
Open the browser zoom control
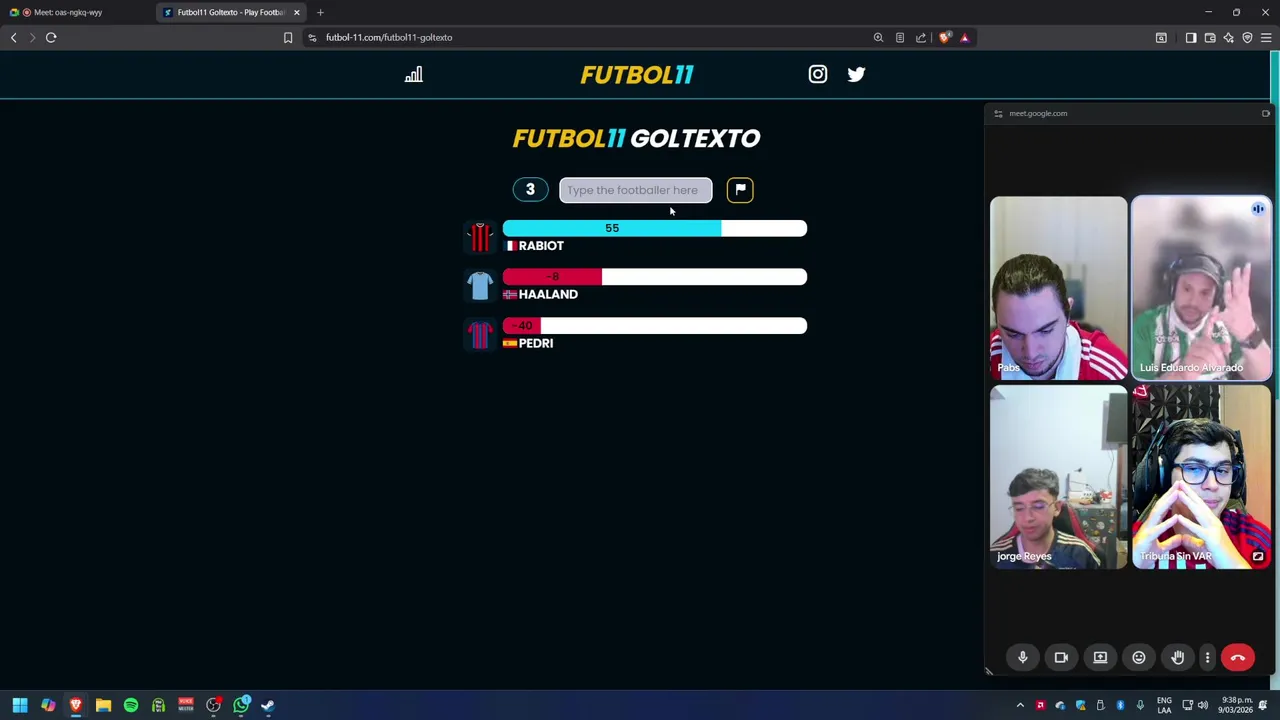[878, 38]
